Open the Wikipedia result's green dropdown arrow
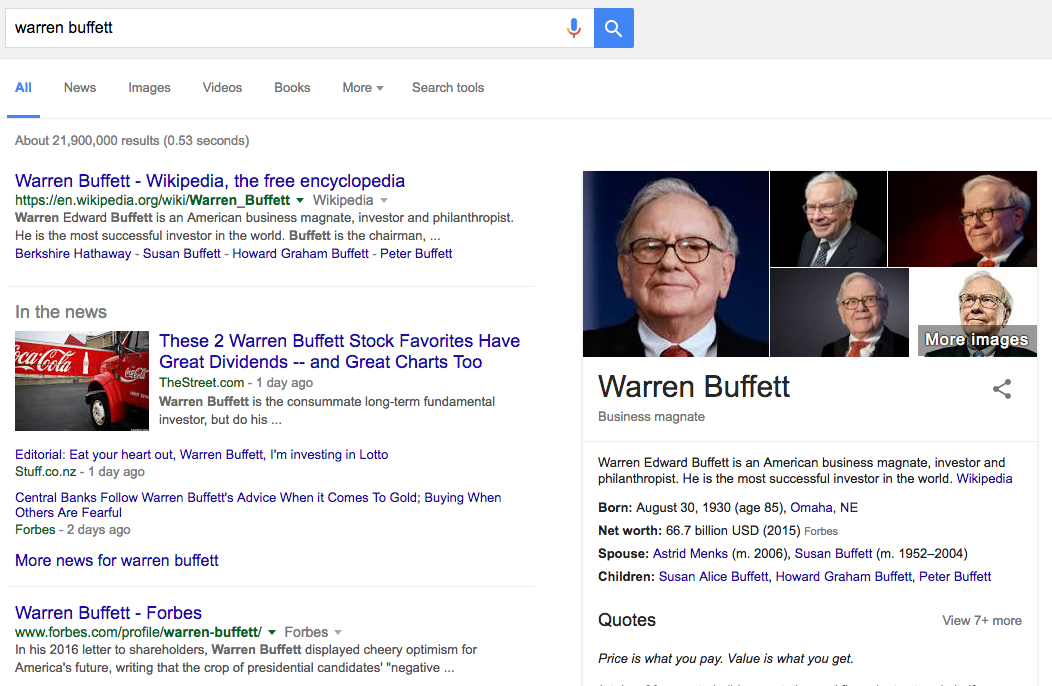The height and width of the screenshot is (686, 1052). point(300,201)
